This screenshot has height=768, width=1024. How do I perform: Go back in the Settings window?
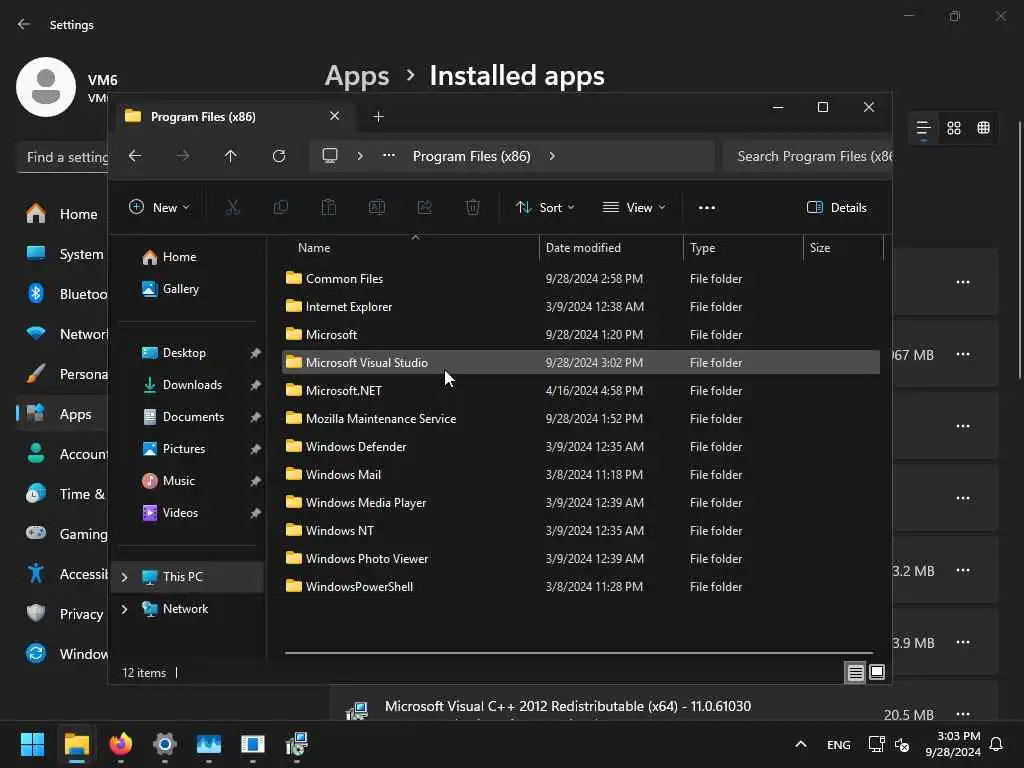24,24
